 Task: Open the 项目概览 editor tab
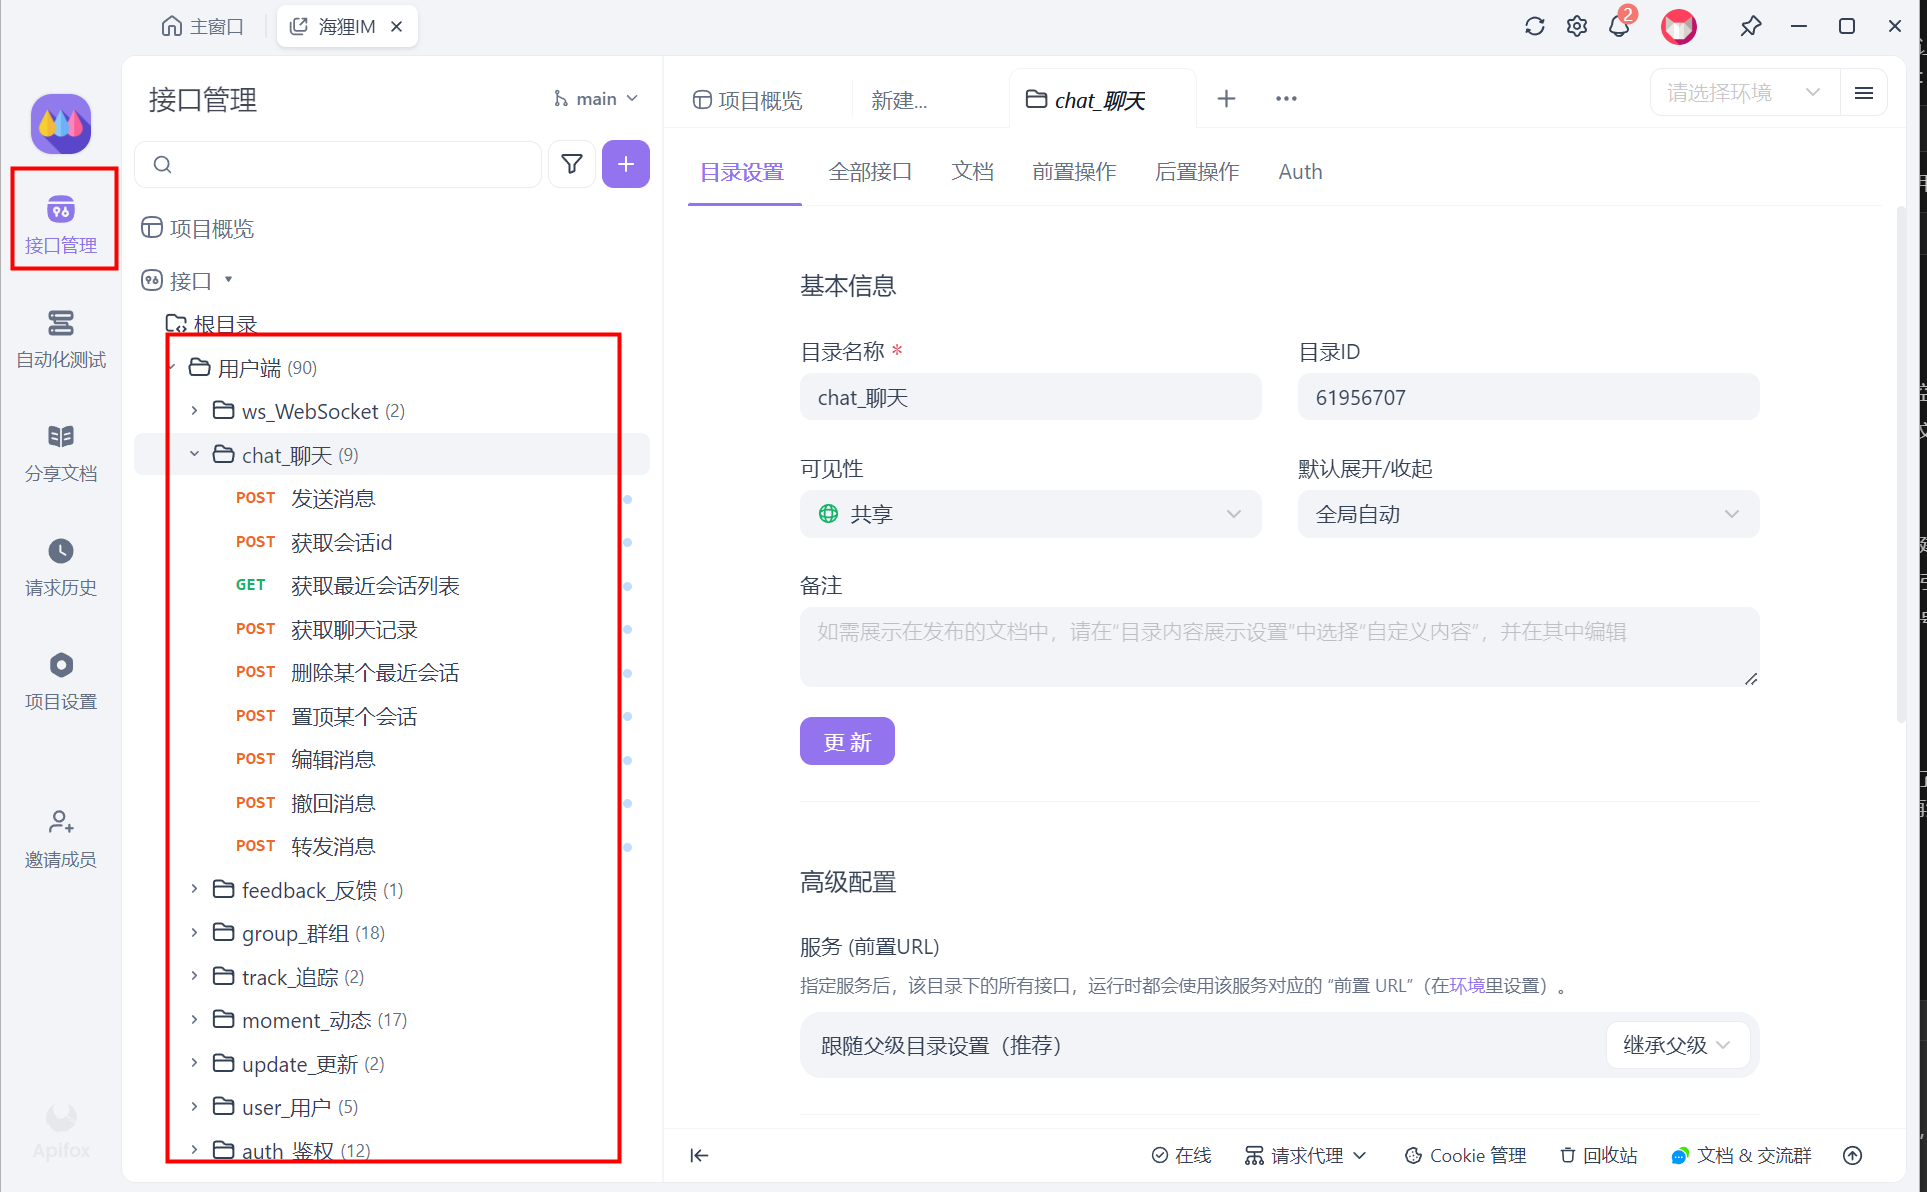(748, 100)
